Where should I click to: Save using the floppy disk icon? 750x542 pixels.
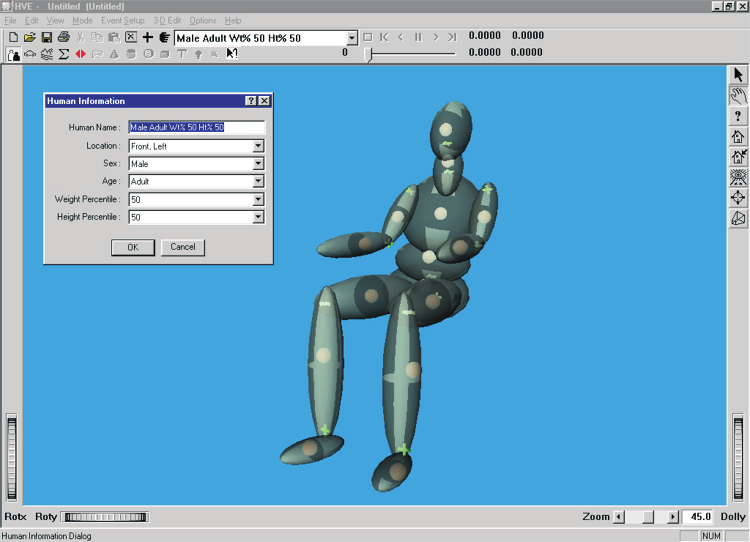tap(46, 37)
